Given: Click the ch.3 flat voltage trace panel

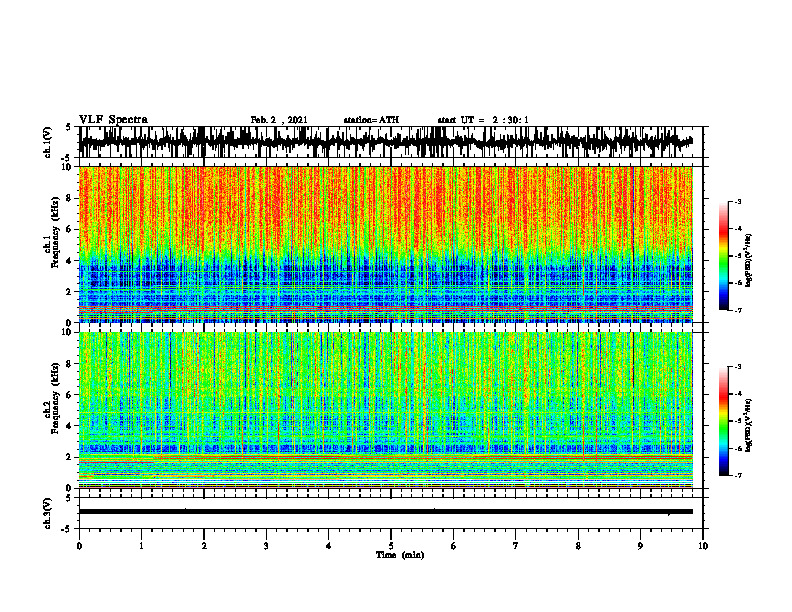Looking at the screenshot, I should (390, 513).
